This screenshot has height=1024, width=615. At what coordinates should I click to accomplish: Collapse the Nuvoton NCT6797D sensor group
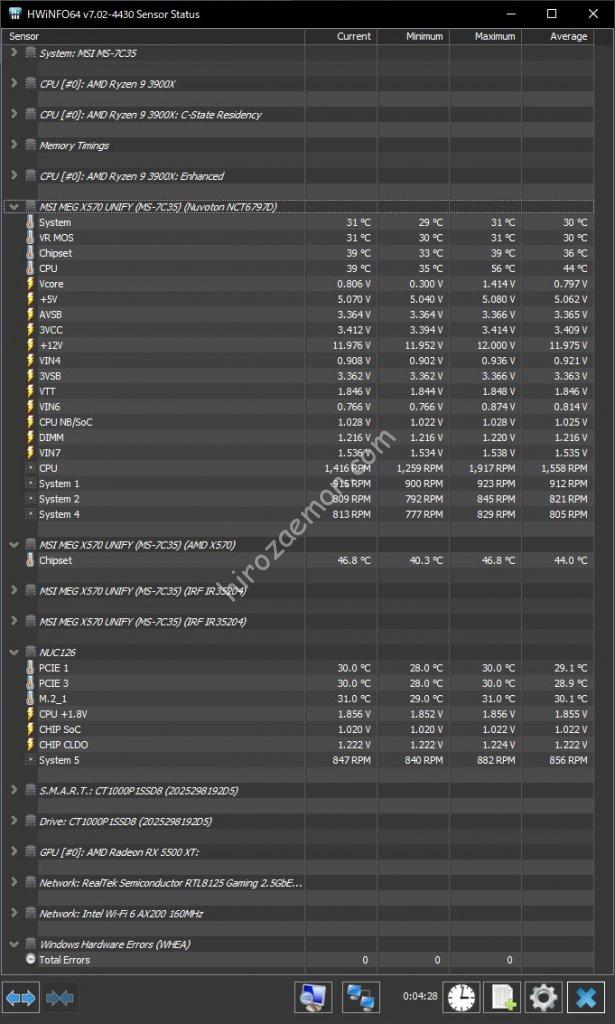click(14, 206)
